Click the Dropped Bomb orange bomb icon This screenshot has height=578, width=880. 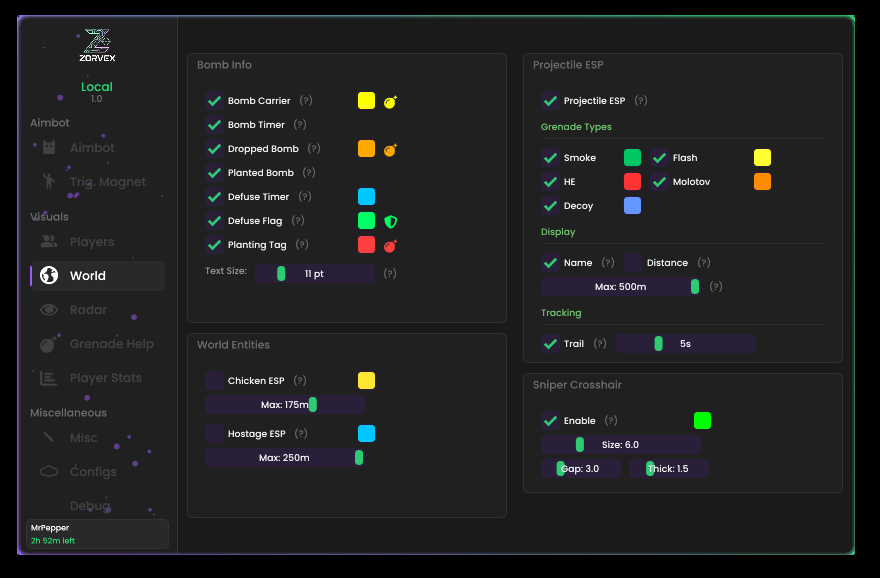[391, 149]
